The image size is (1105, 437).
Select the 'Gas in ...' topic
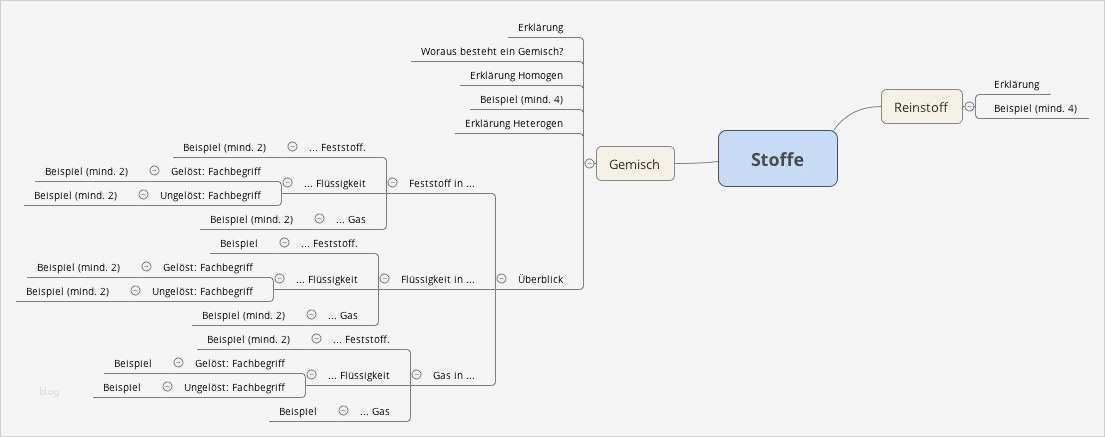coord(453,376)
